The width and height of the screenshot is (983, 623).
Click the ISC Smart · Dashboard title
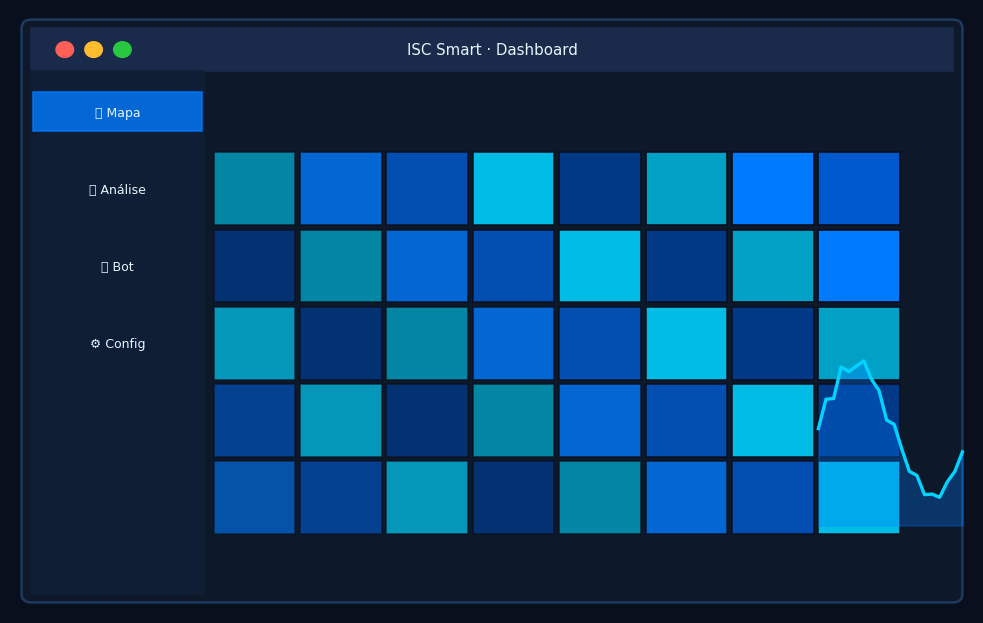click(x=491, y=49)
